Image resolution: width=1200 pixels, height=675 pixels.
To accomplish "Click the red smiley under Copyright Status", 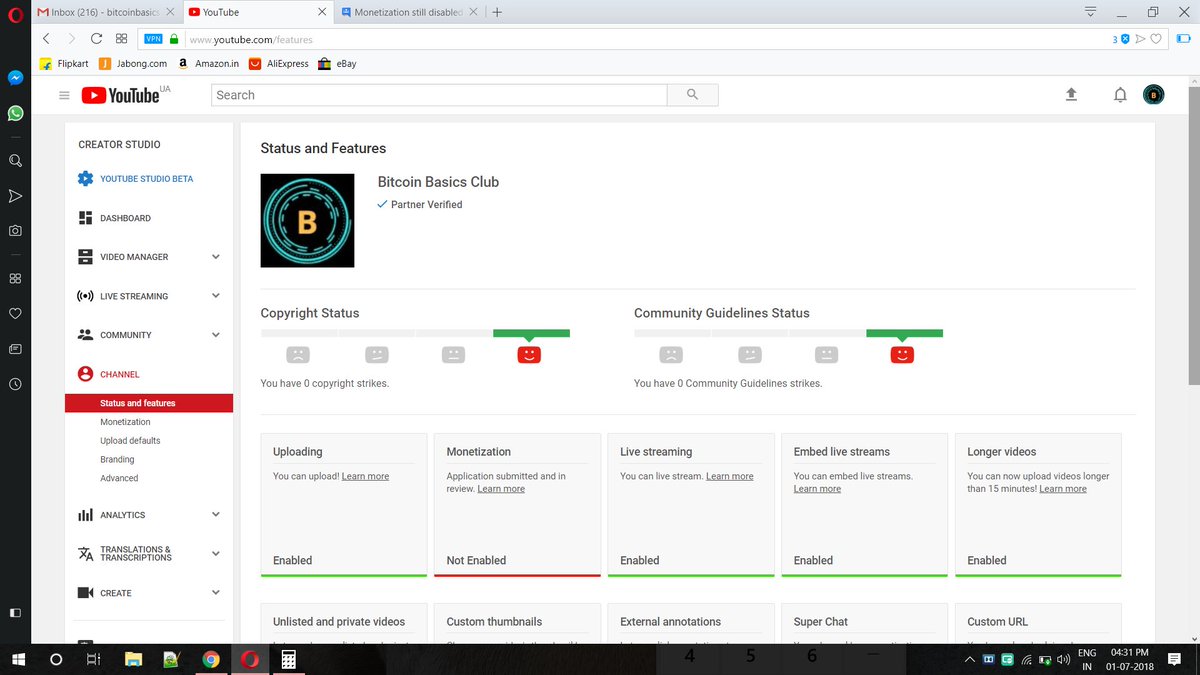I will point(529,354).
